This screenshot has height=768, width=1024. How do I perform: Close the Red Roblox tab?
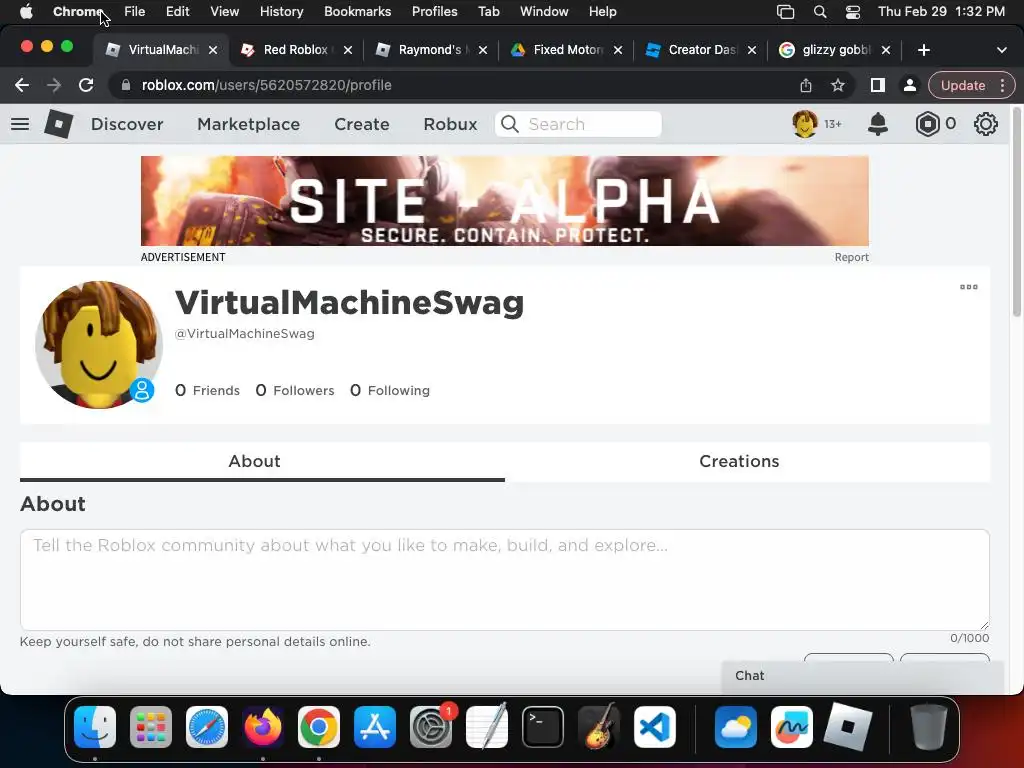click(x=348, y=50)
